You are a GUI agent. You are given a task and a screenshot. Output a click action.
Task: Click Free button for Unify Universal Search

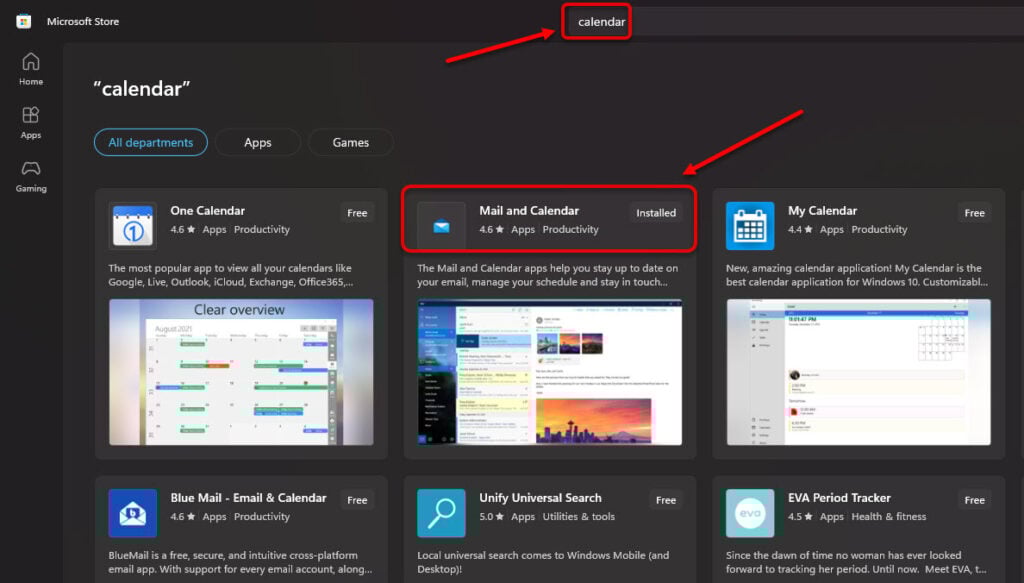666,500
